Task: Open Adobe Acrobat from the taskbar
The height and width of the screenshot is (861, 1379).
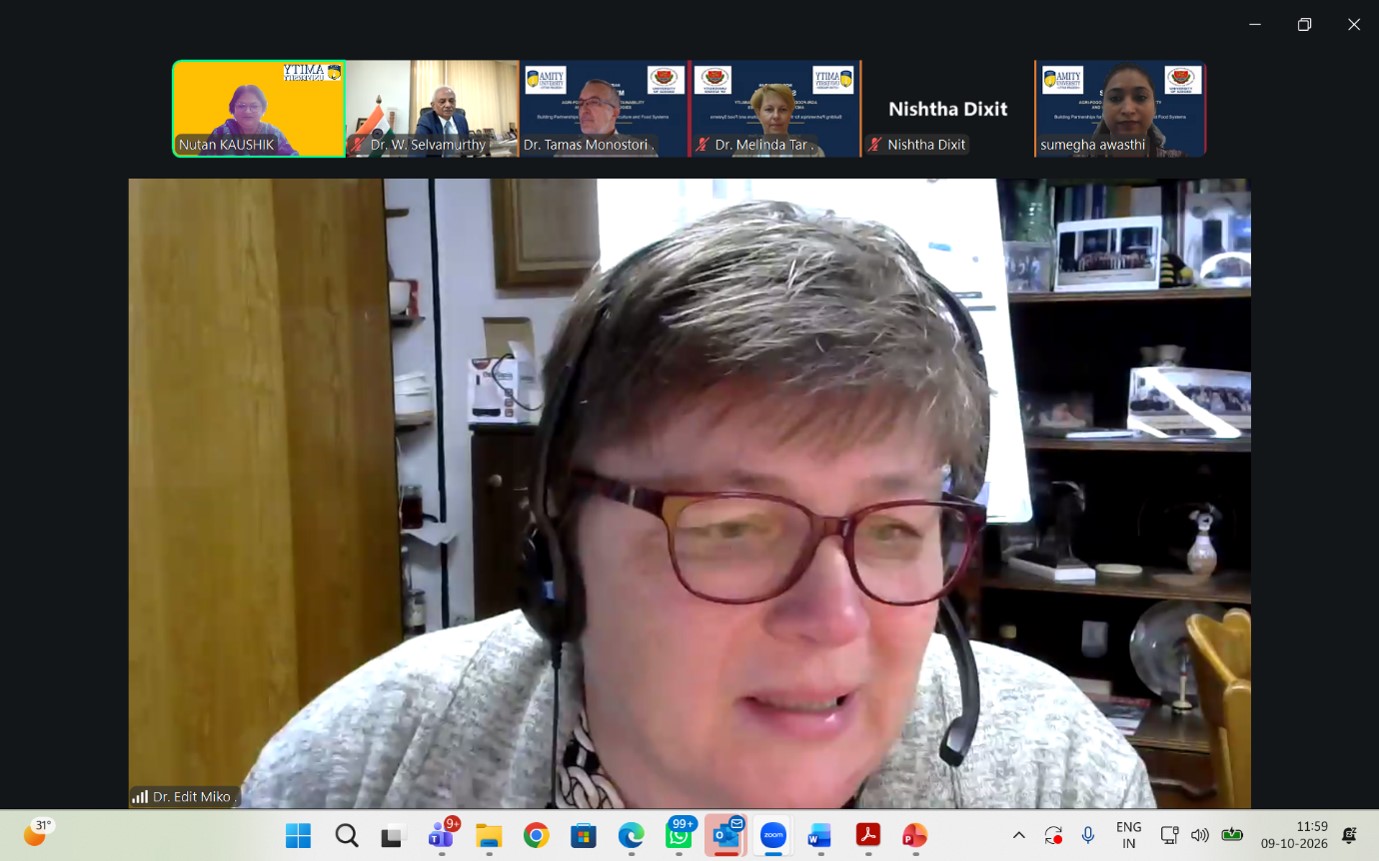Action: pos(868,836)
